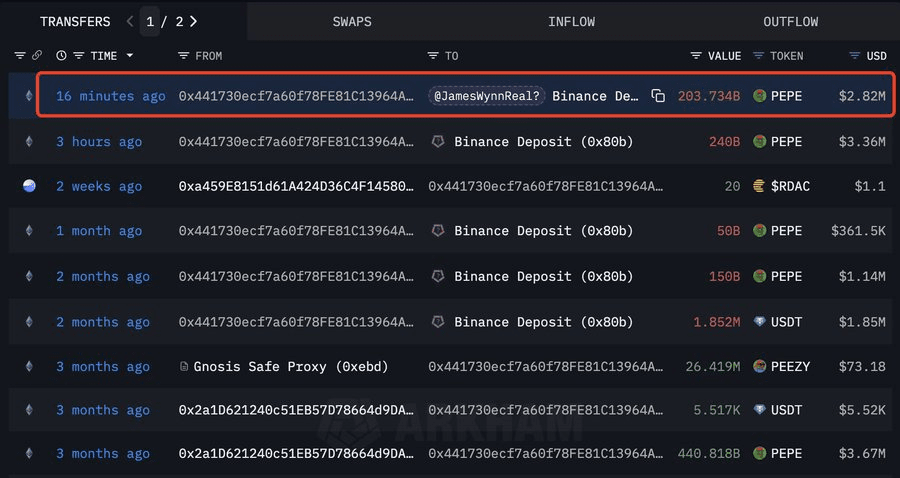Click Binance logo in 1 month ago row

[x=438, y=231]
